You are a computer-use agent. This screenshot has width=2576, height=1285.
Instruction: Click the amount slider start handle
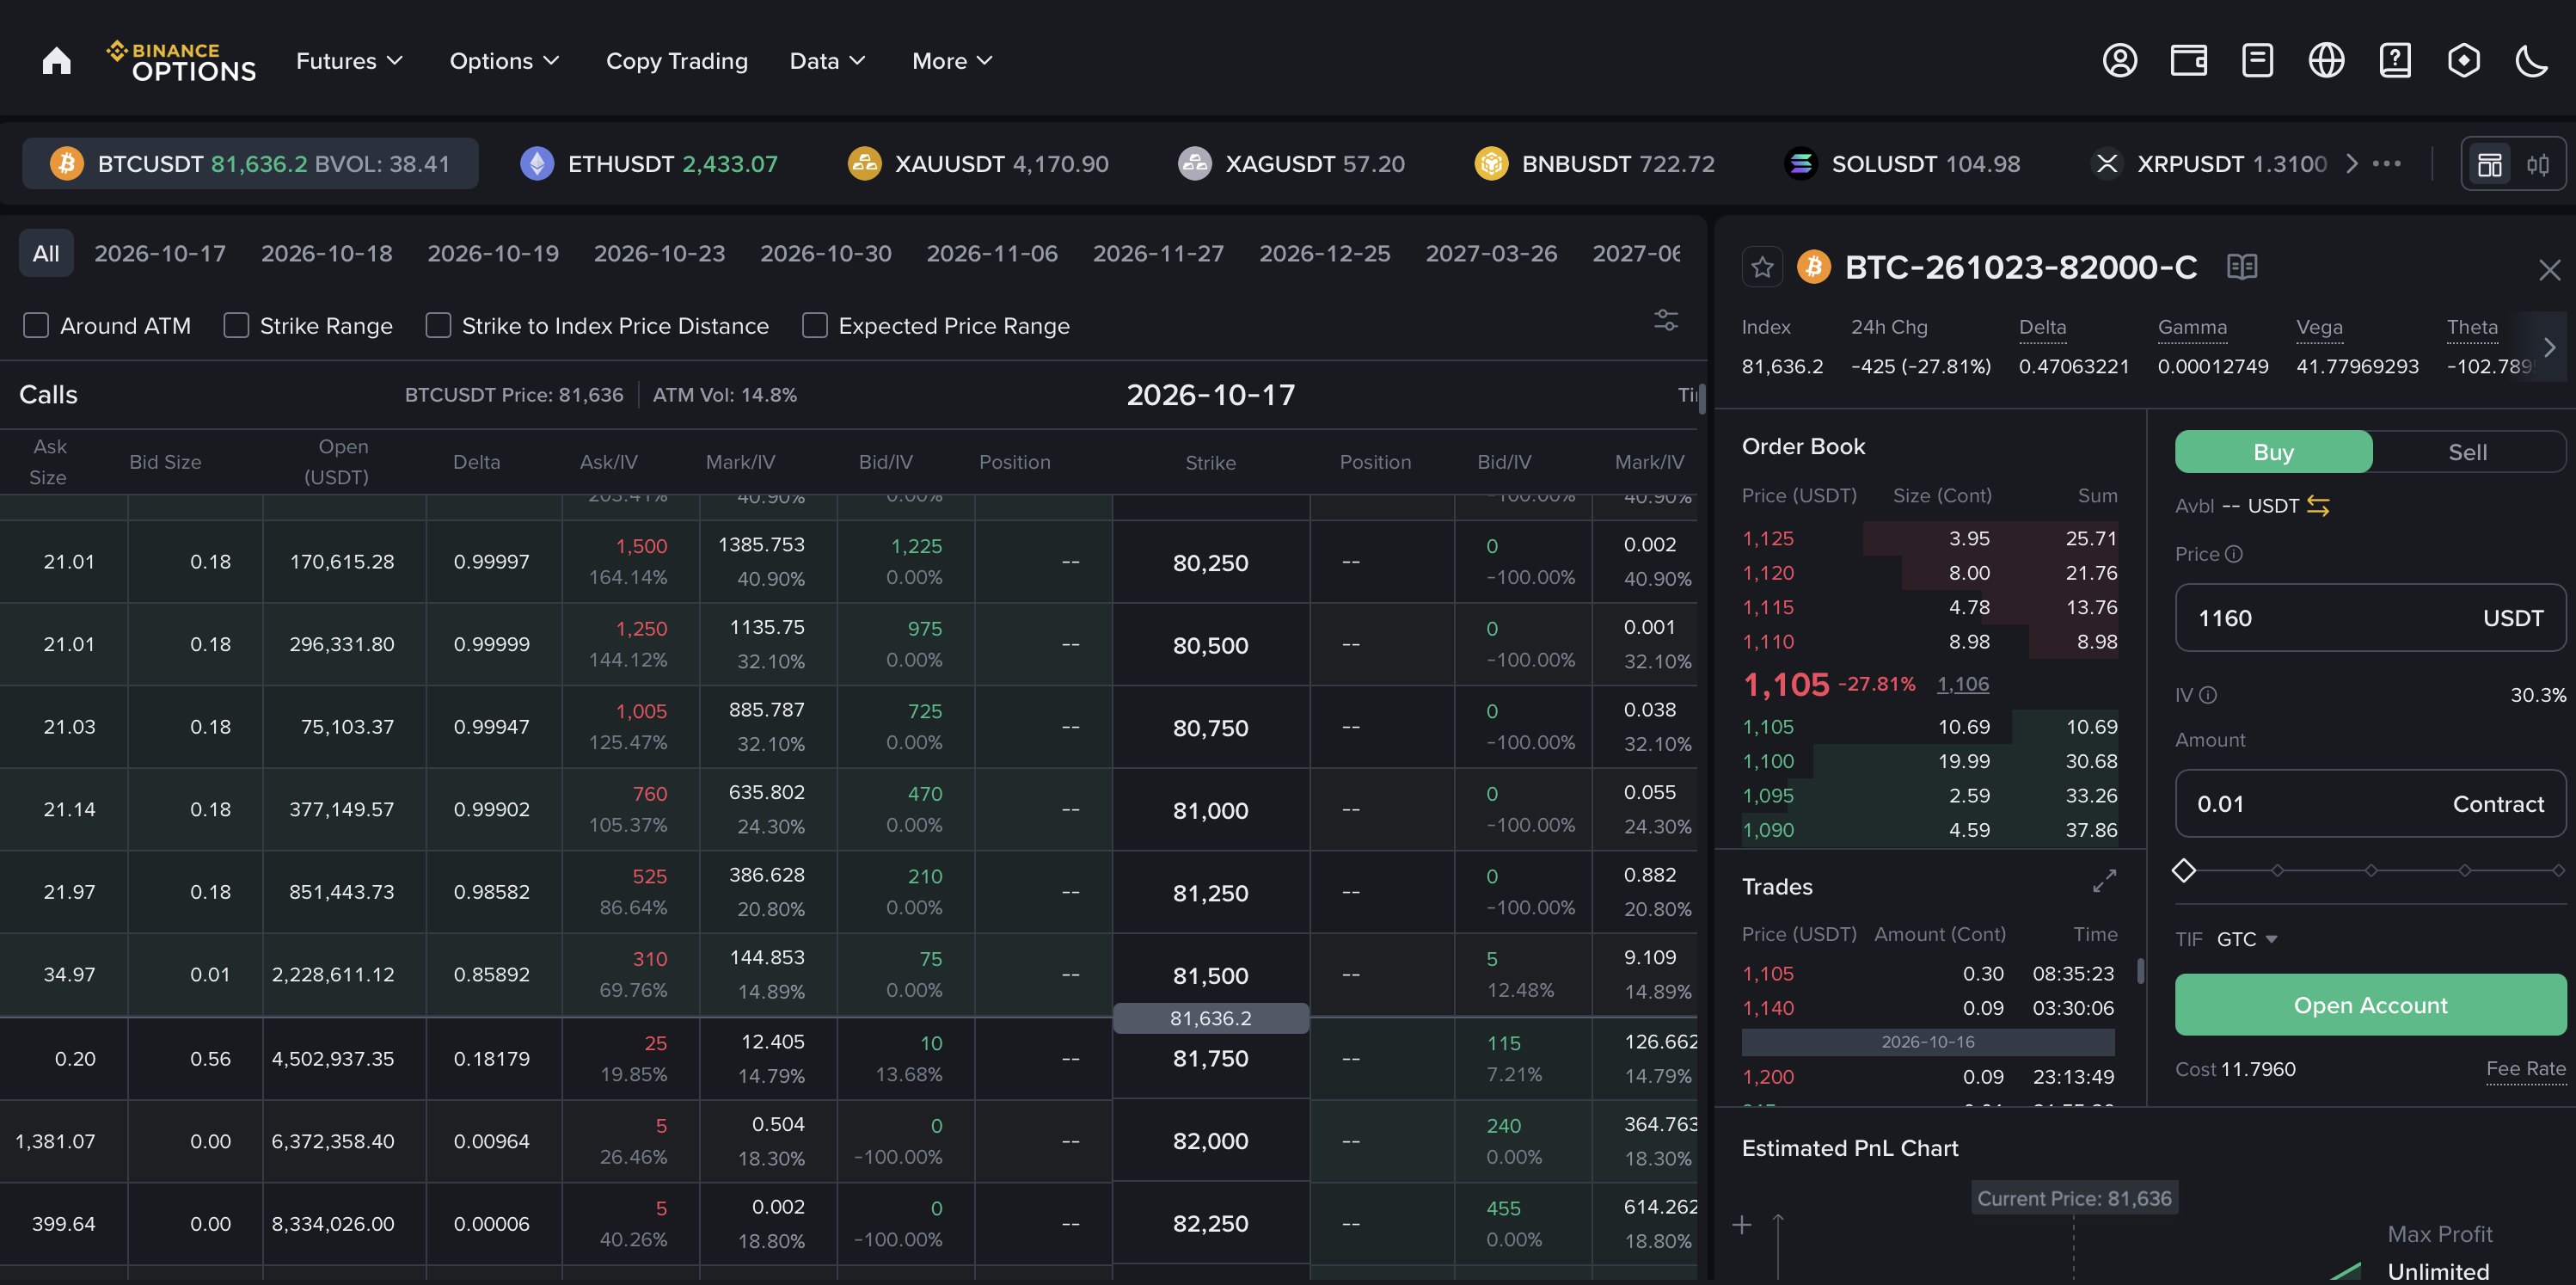pos(2183,870)
